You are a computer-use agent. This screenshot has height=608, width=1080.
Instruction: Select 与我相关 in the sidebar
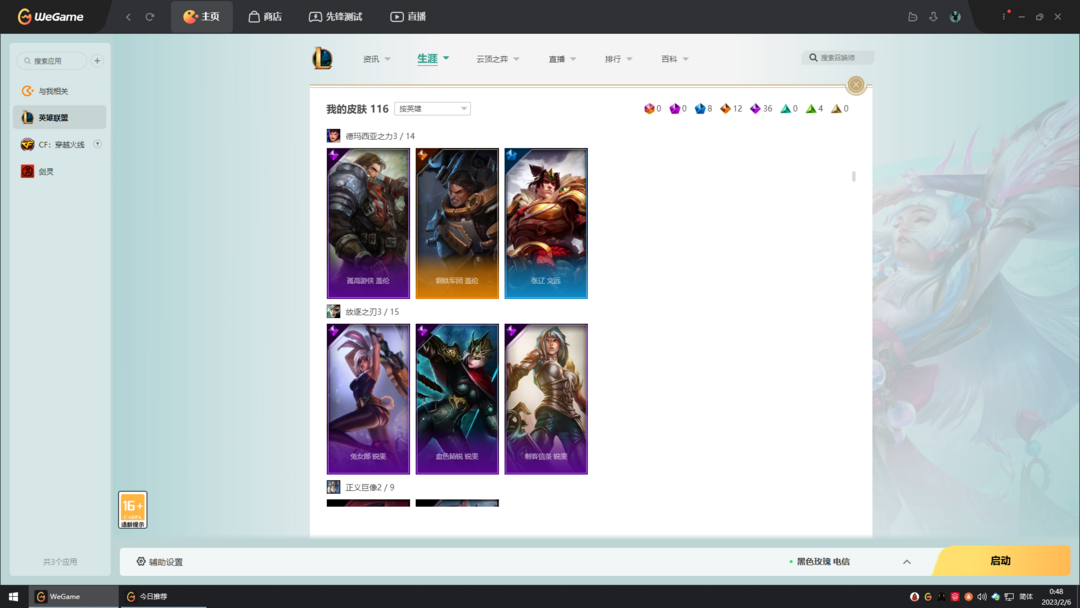(60, 91)
